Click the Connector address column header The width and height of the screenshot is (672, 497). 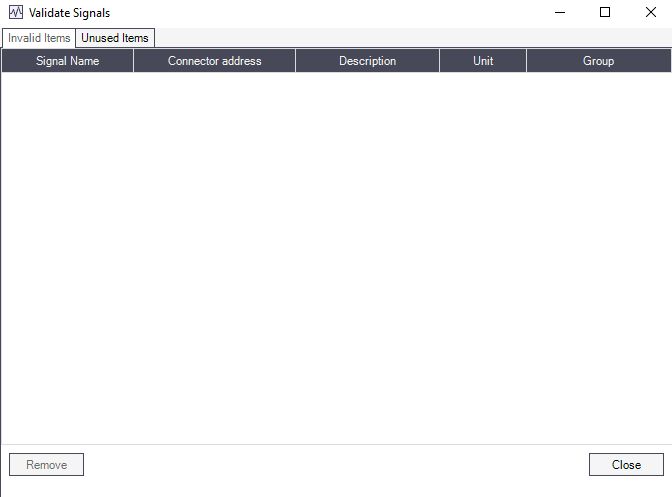click(214, 61)
